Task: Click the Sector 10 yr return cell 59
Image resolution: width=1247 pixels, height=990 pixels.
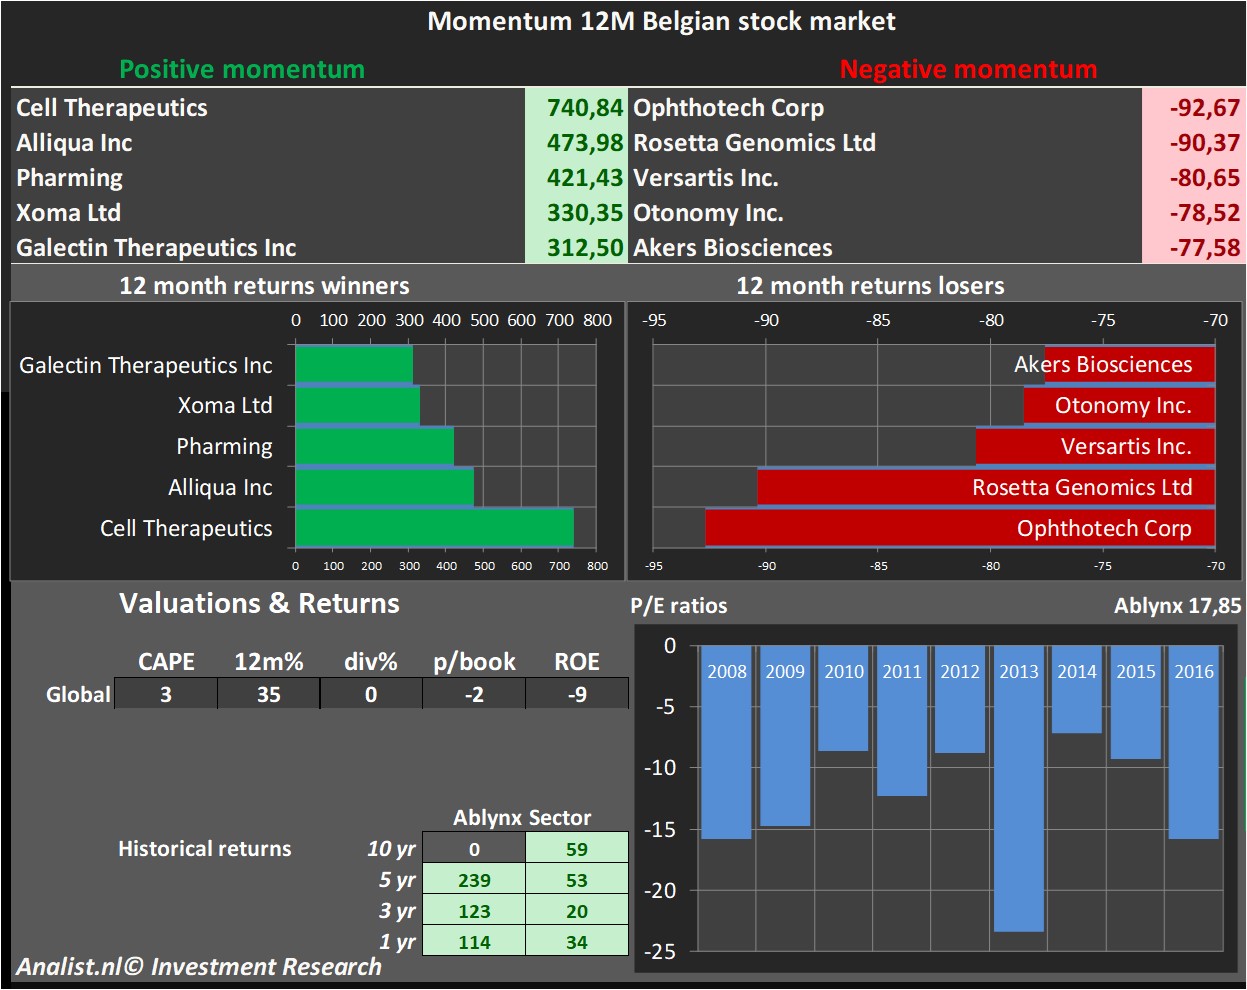Action: [577, 849]
